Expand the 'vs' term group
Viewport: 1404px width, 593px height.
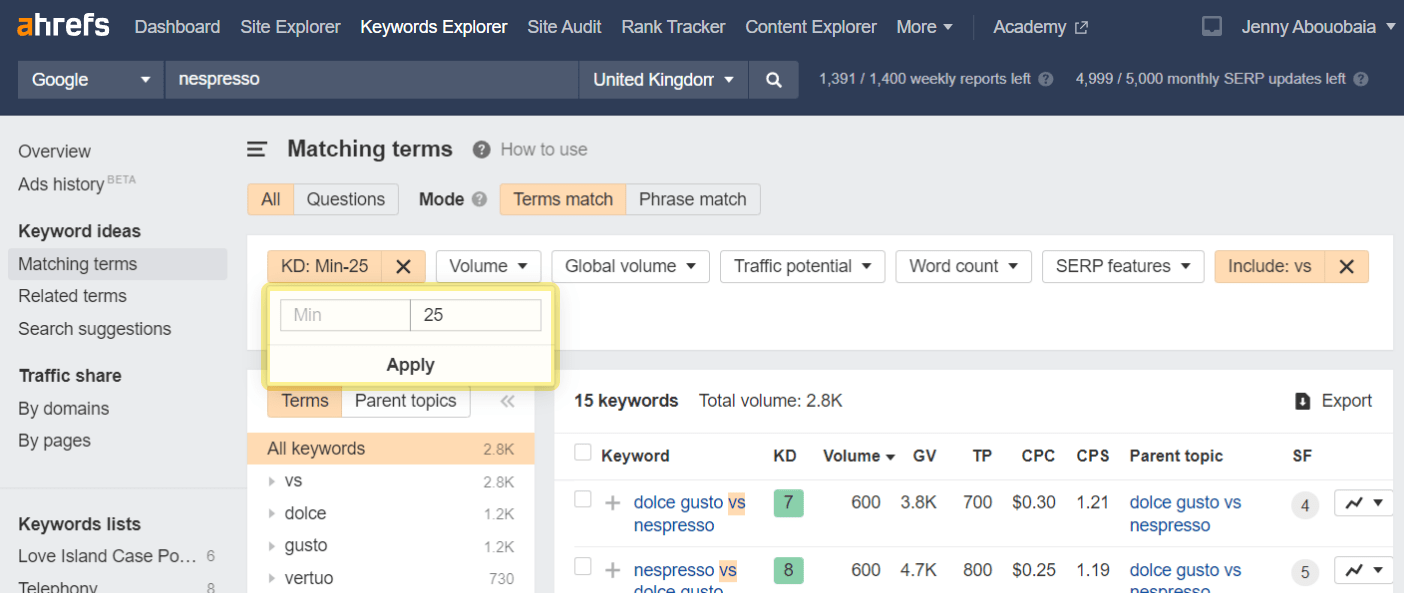[x=272, y=481]
